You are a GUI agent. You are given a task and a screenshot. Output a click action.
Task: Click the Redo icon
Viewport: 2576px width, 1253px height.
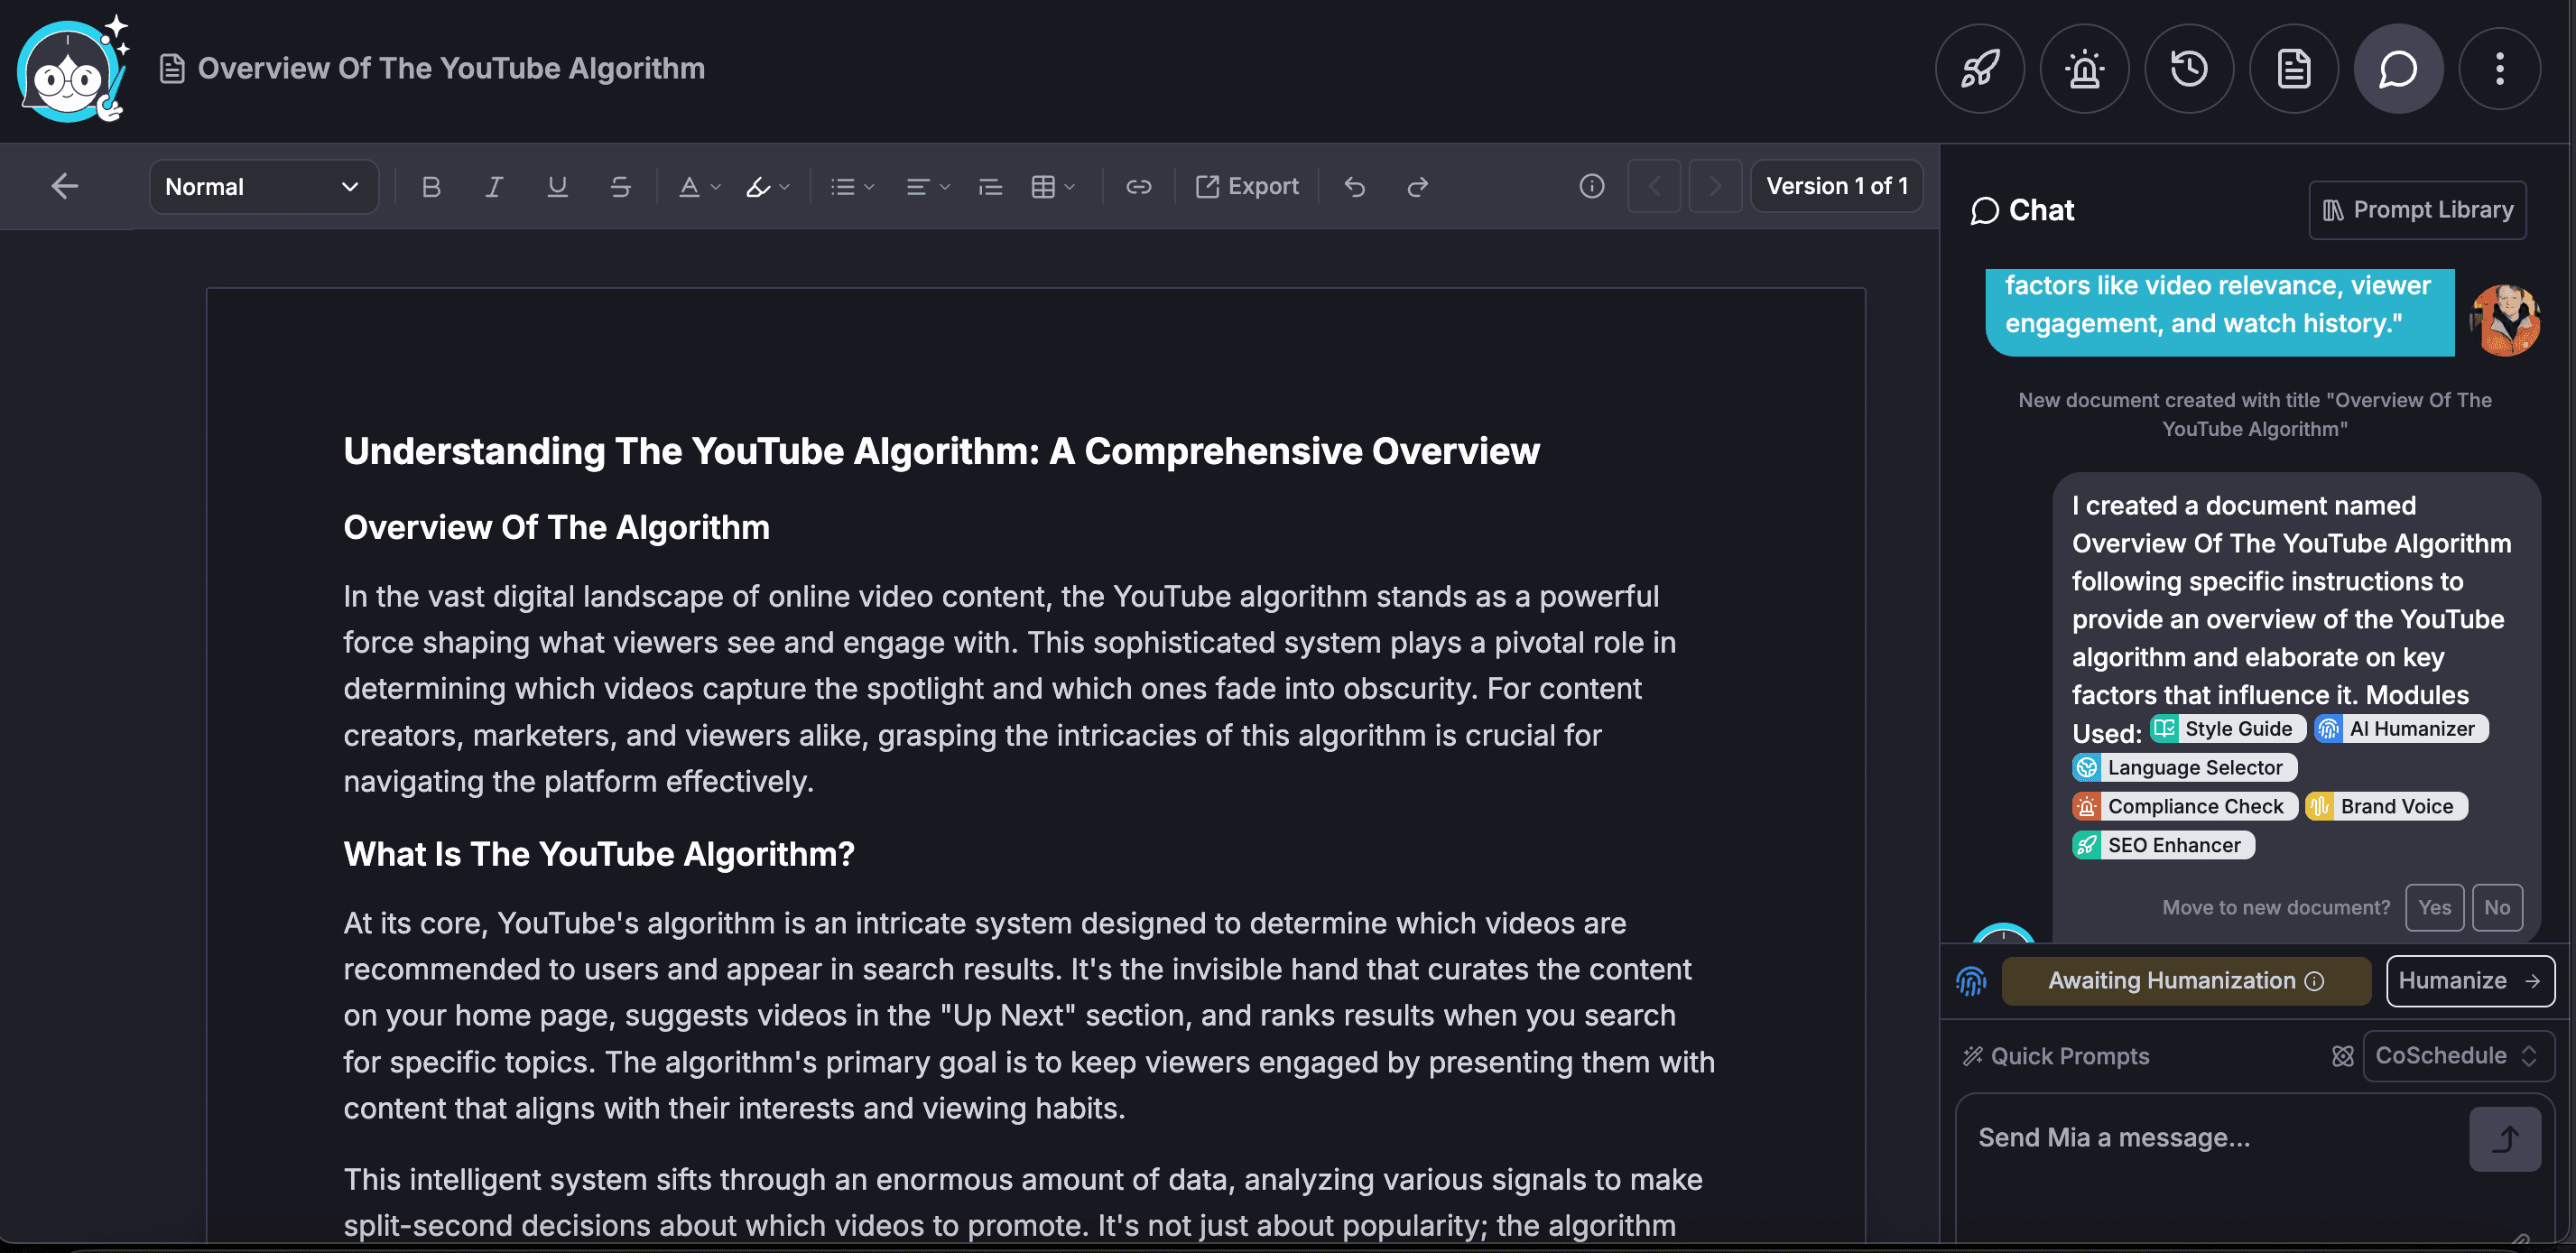pos(1416,186)
